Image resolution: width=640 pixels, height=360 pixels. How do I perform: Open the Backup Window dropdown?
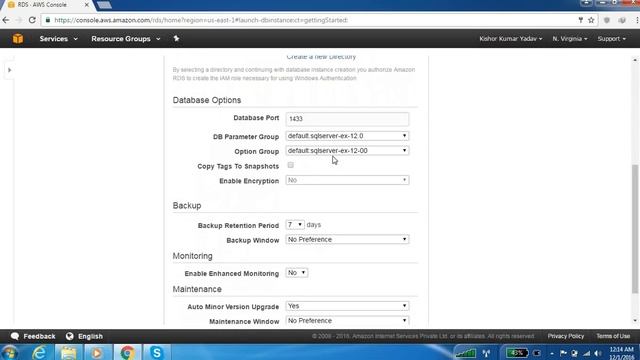pyautogui.click(x=347, y=240)
